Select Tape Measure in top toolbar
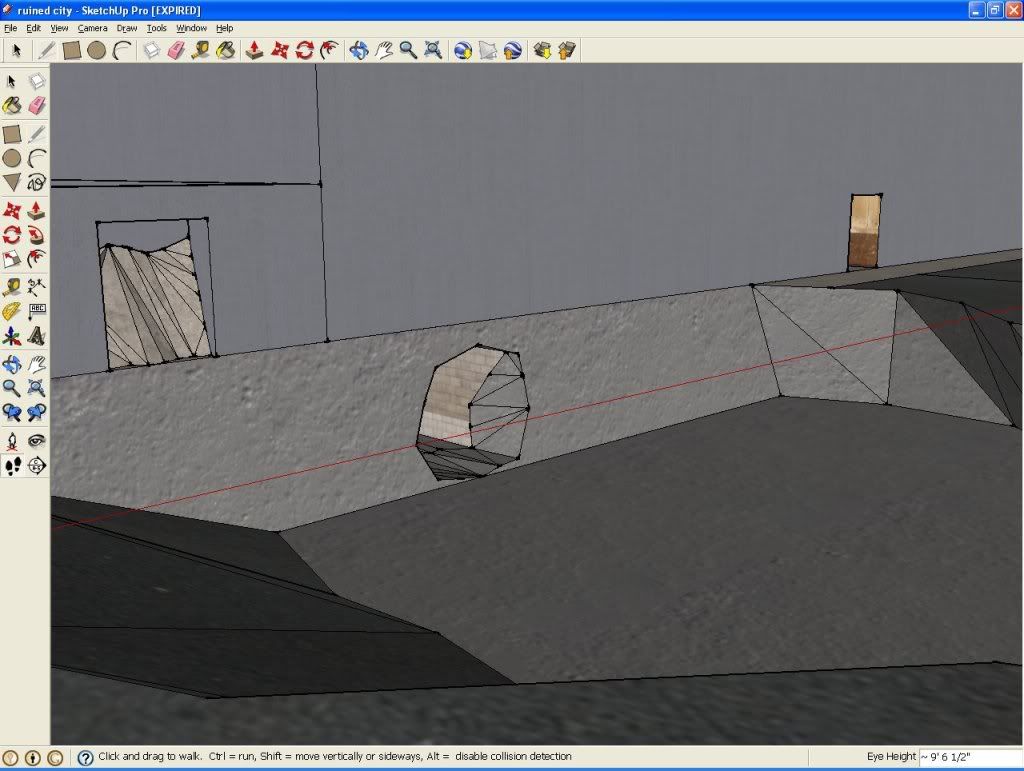This screenshot has width=1024, height=771. [x=200, y=50]
